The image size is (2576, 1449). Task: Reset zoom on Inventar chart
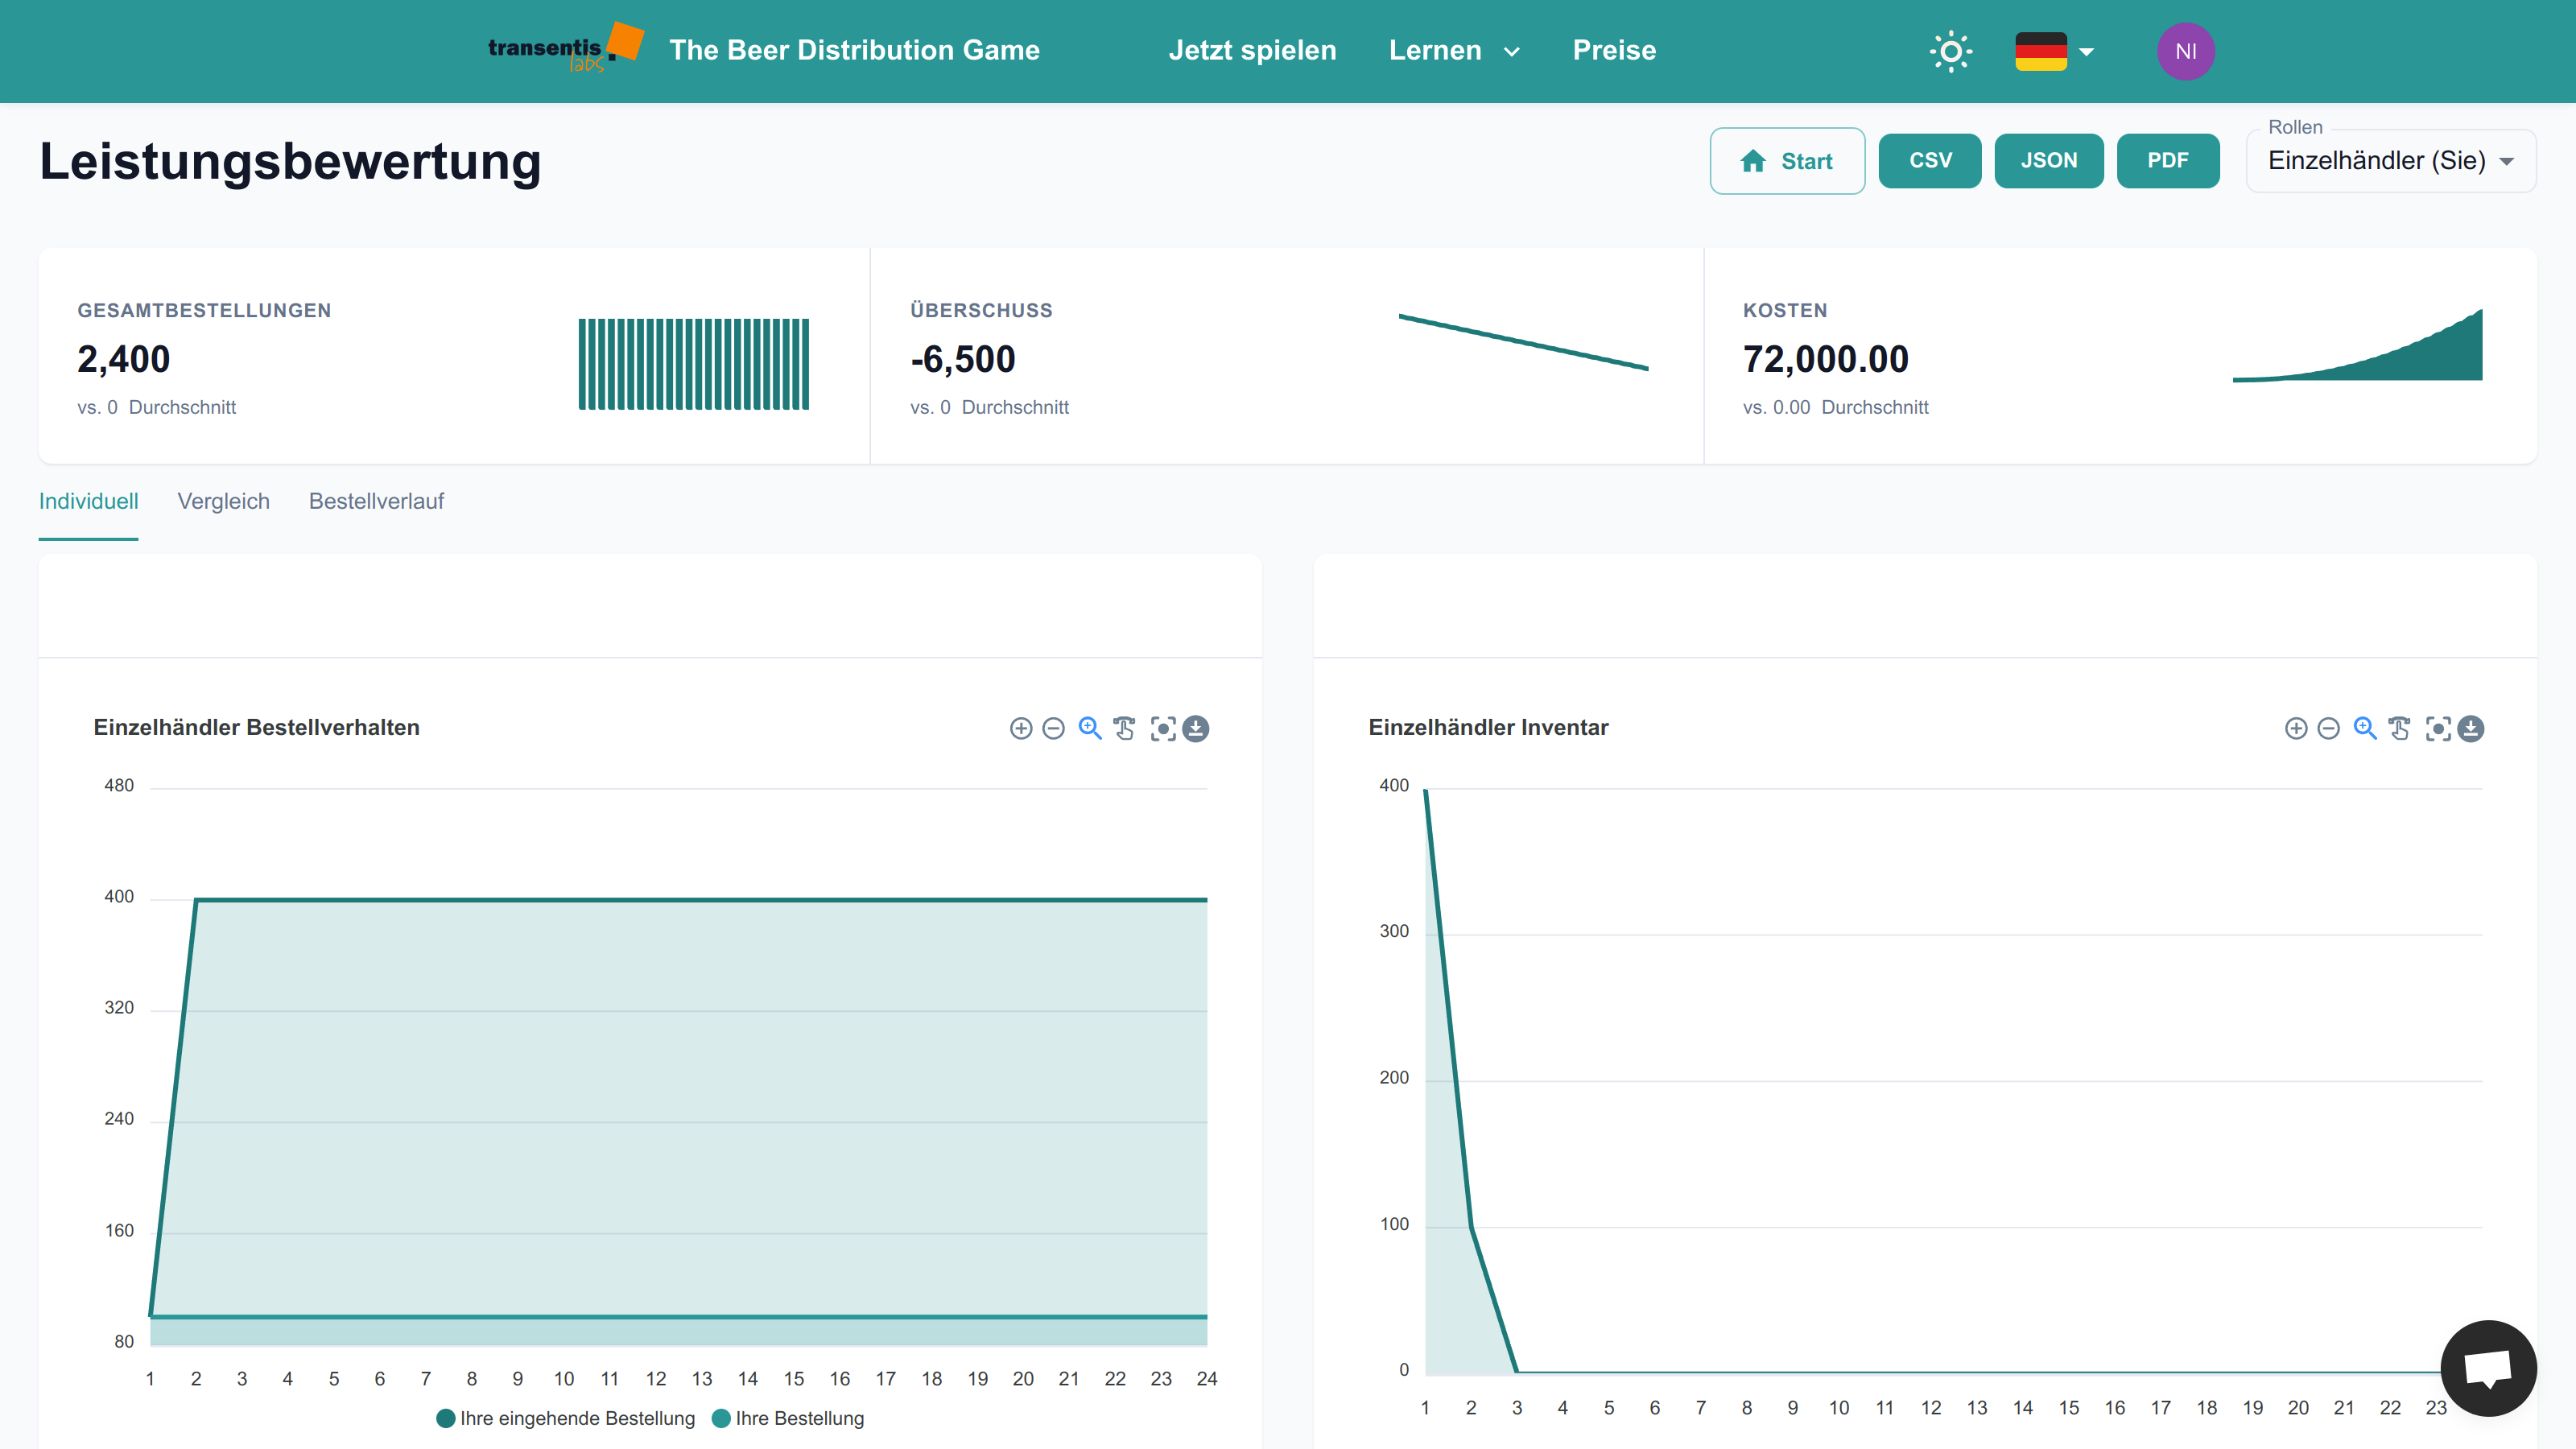click(x=2438, y=728)
